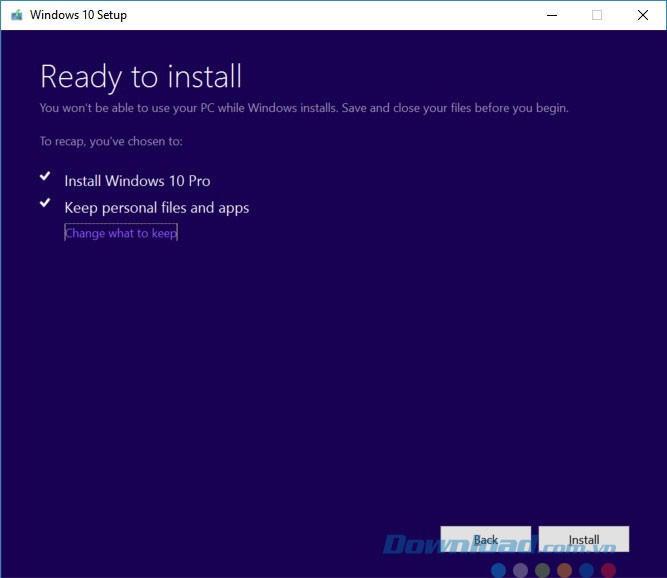
Task: Click the 'To recap, you've chosen to' line
Action: [111, 142]
